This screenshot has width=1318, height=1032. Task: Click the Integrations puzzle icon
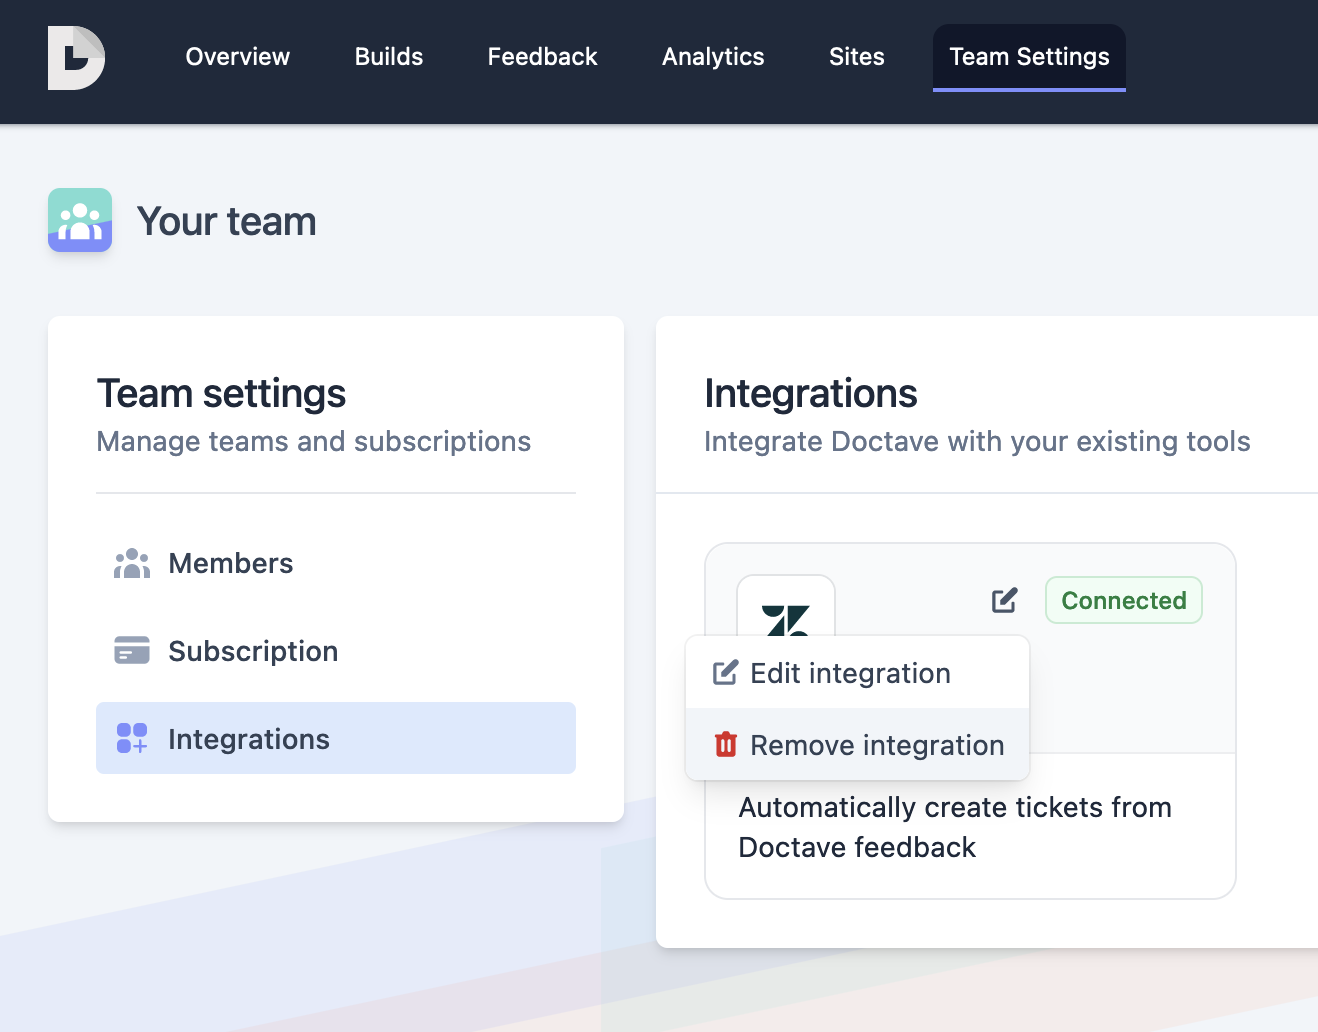pos(131,738)
